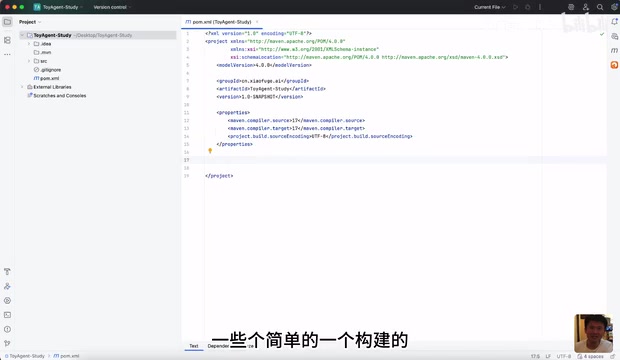The image size is (620, 360).
Task: Expand External Libraries node
Action: click(x=22, y=87)
